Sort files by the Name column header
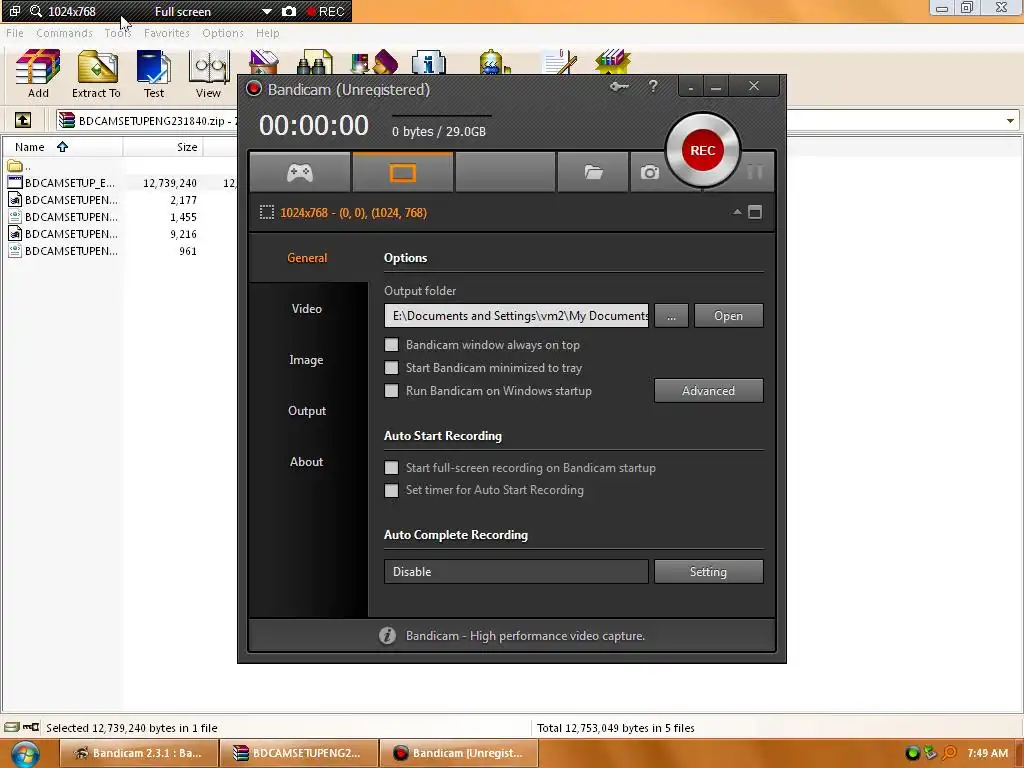This screenshot has height=768, width=1024. click(x=63, y=147)
